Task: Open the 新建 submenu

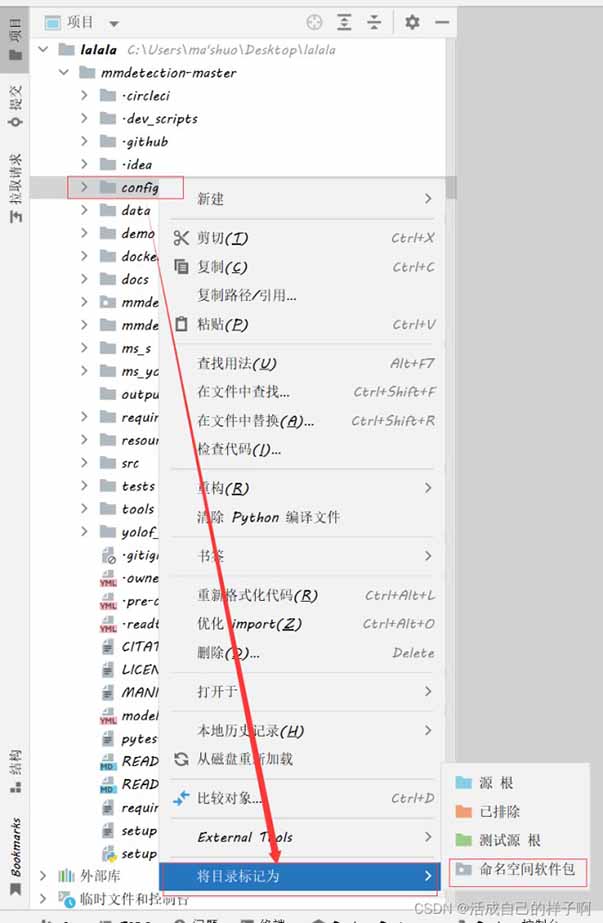Action: (303, 199)
